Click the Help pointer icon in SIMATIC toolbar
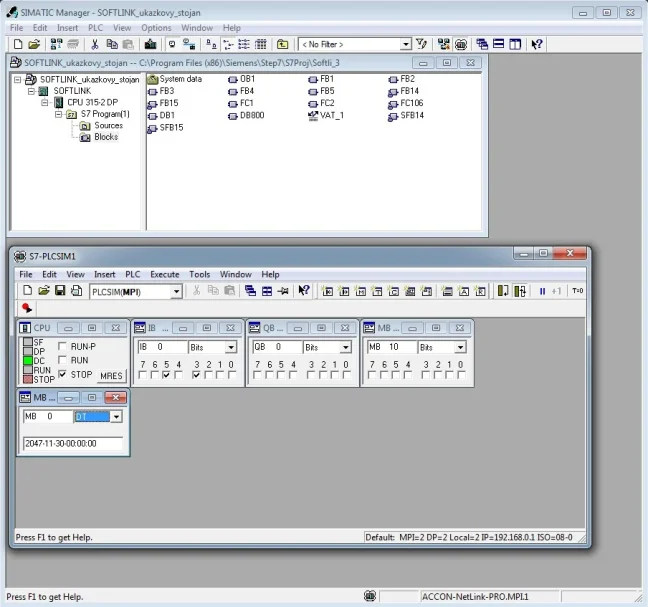This screenshot has width=648, height=607. click(x=537, y=44)
